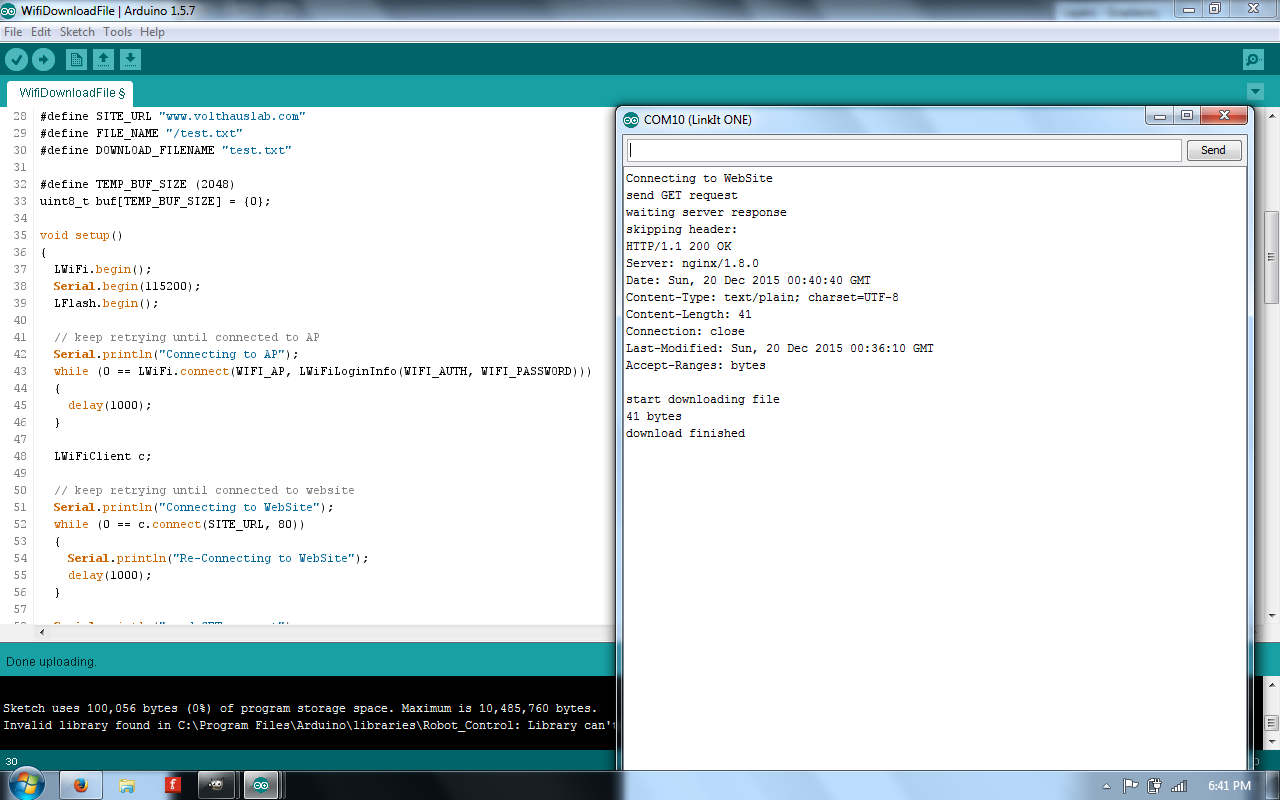This screenshot has height=800, width=1280.
Task: Focus the serial monitor text input field
Action: [x=904, y=150]
